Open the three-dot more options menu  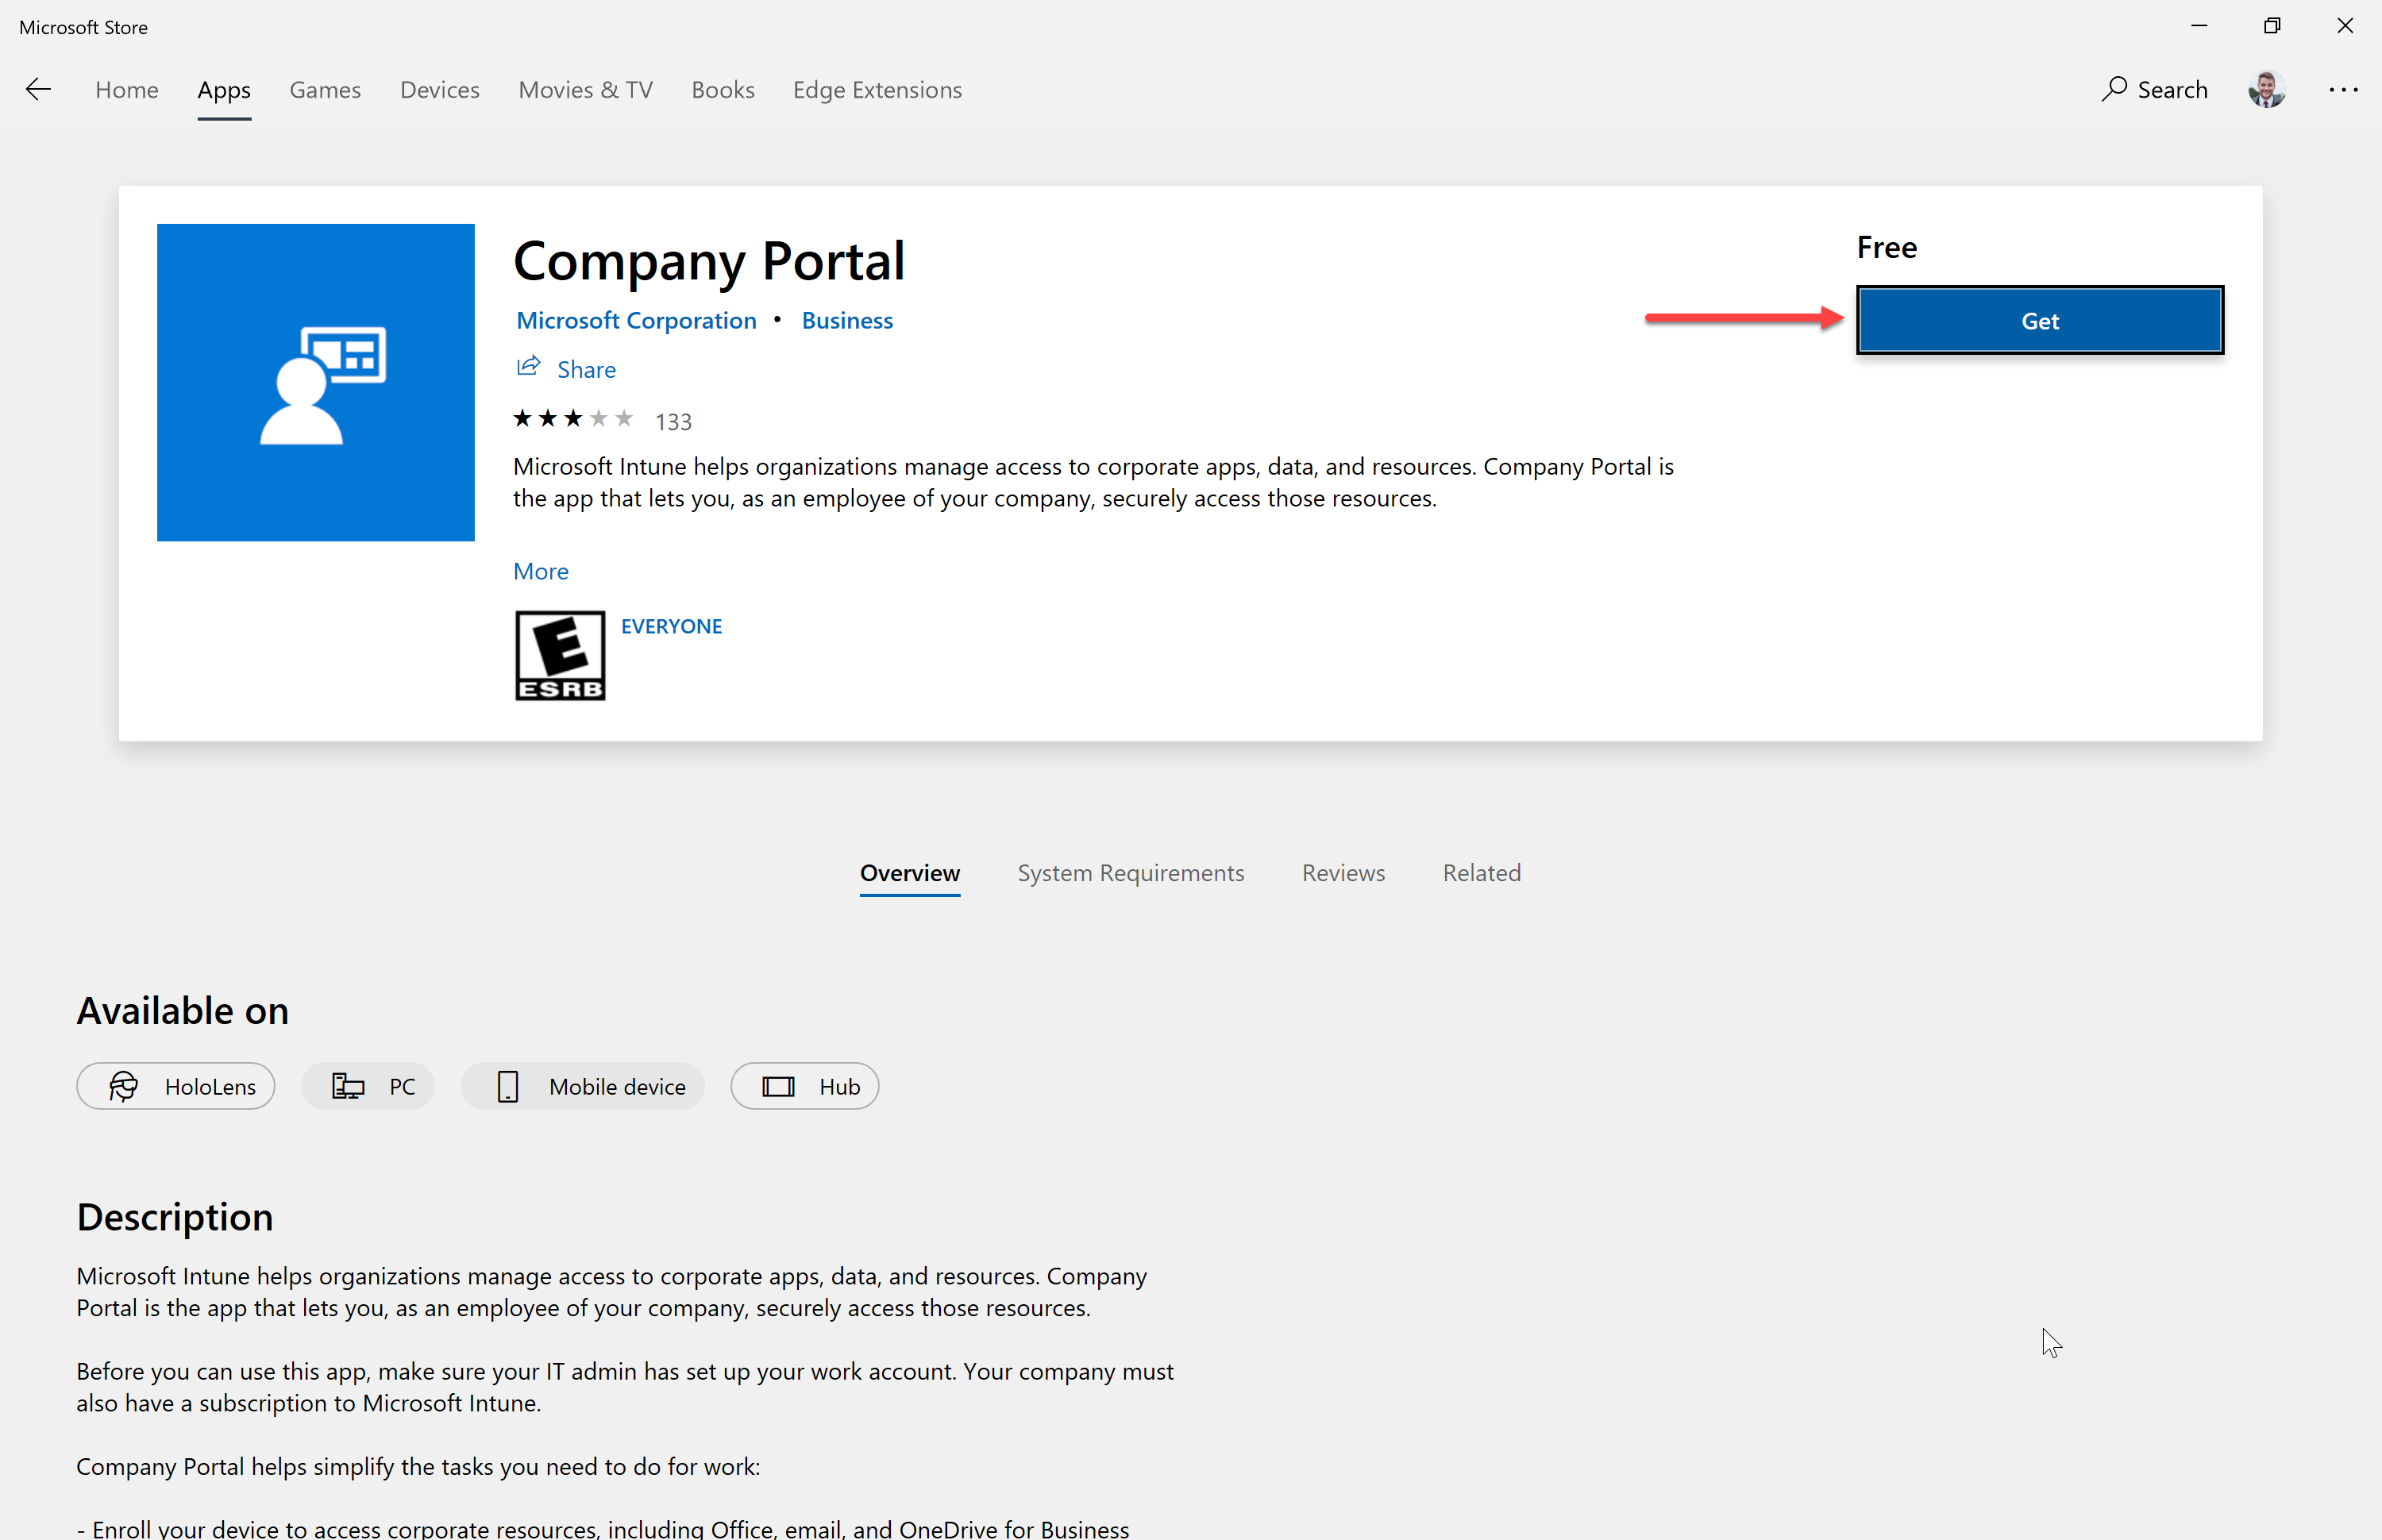[x=2343, y=90]
